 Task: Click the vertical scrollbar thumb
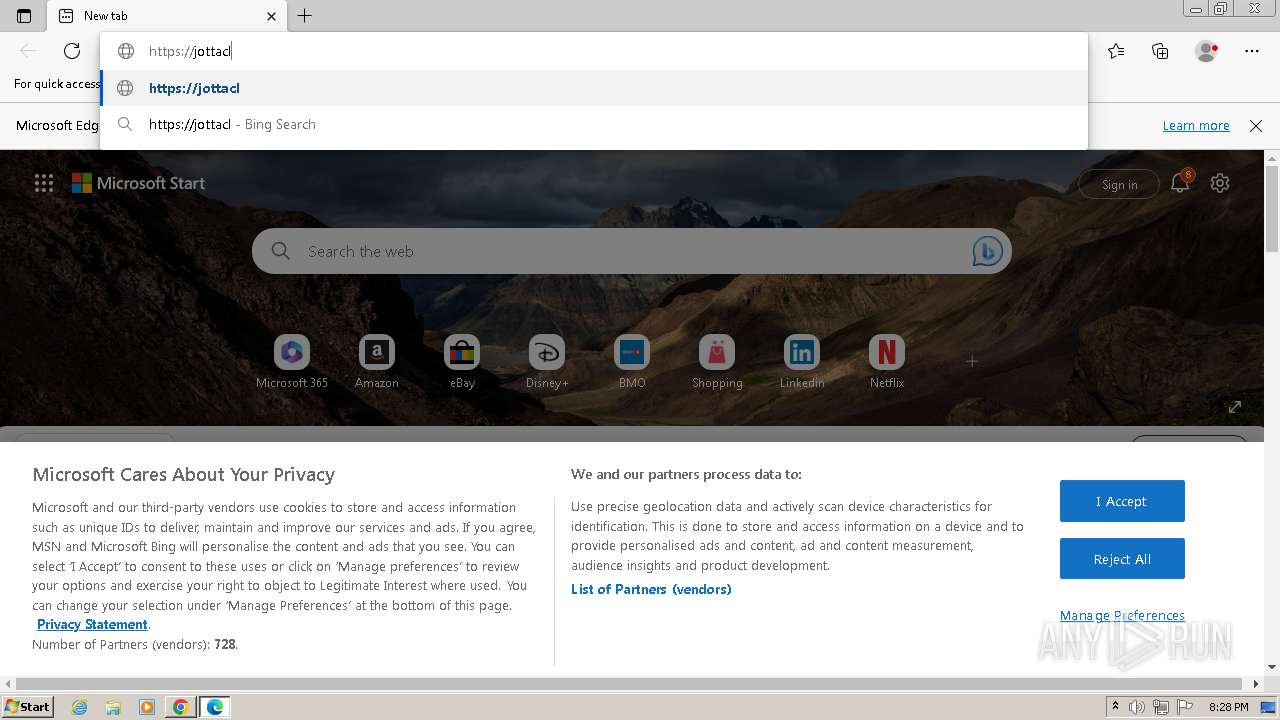1272,208
